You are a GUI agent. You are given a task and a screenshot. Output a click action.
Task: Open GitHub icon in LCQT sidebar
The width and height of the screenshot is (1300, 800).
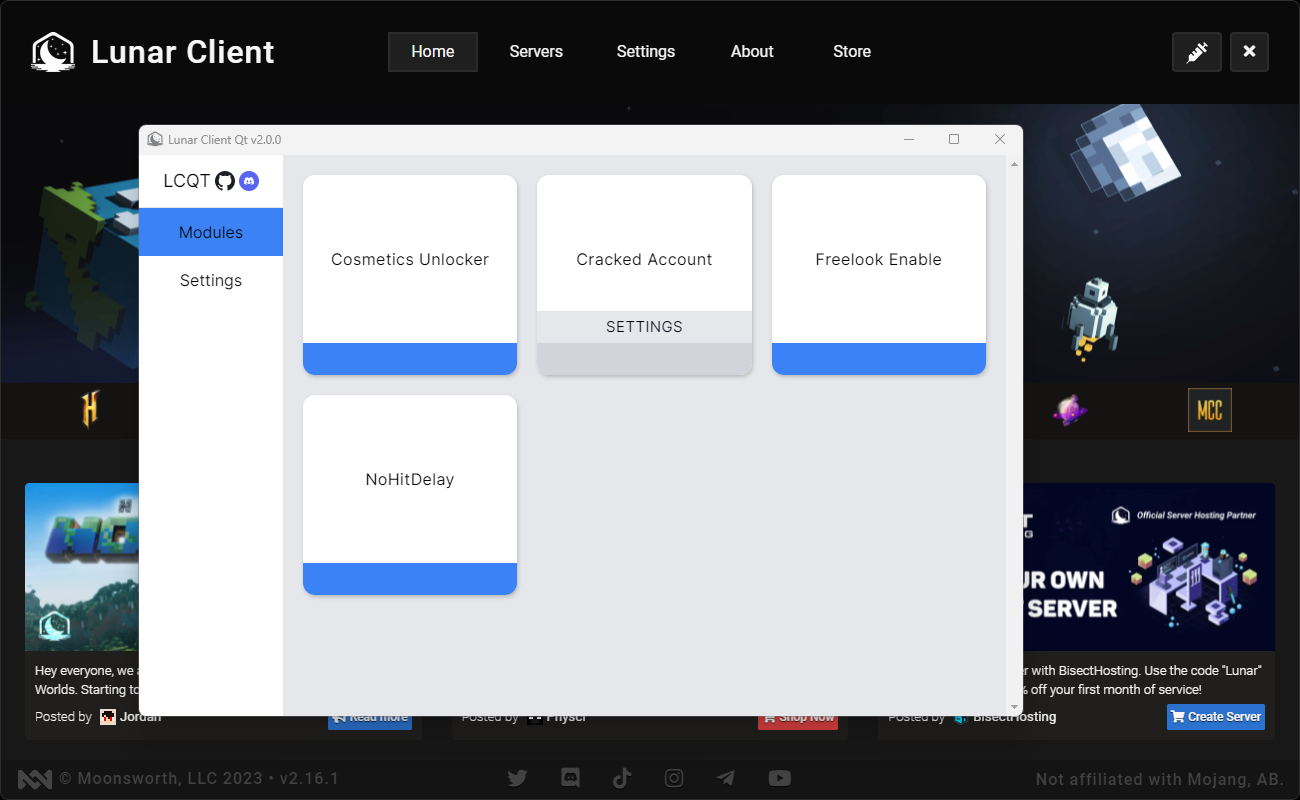pos(225,181)
